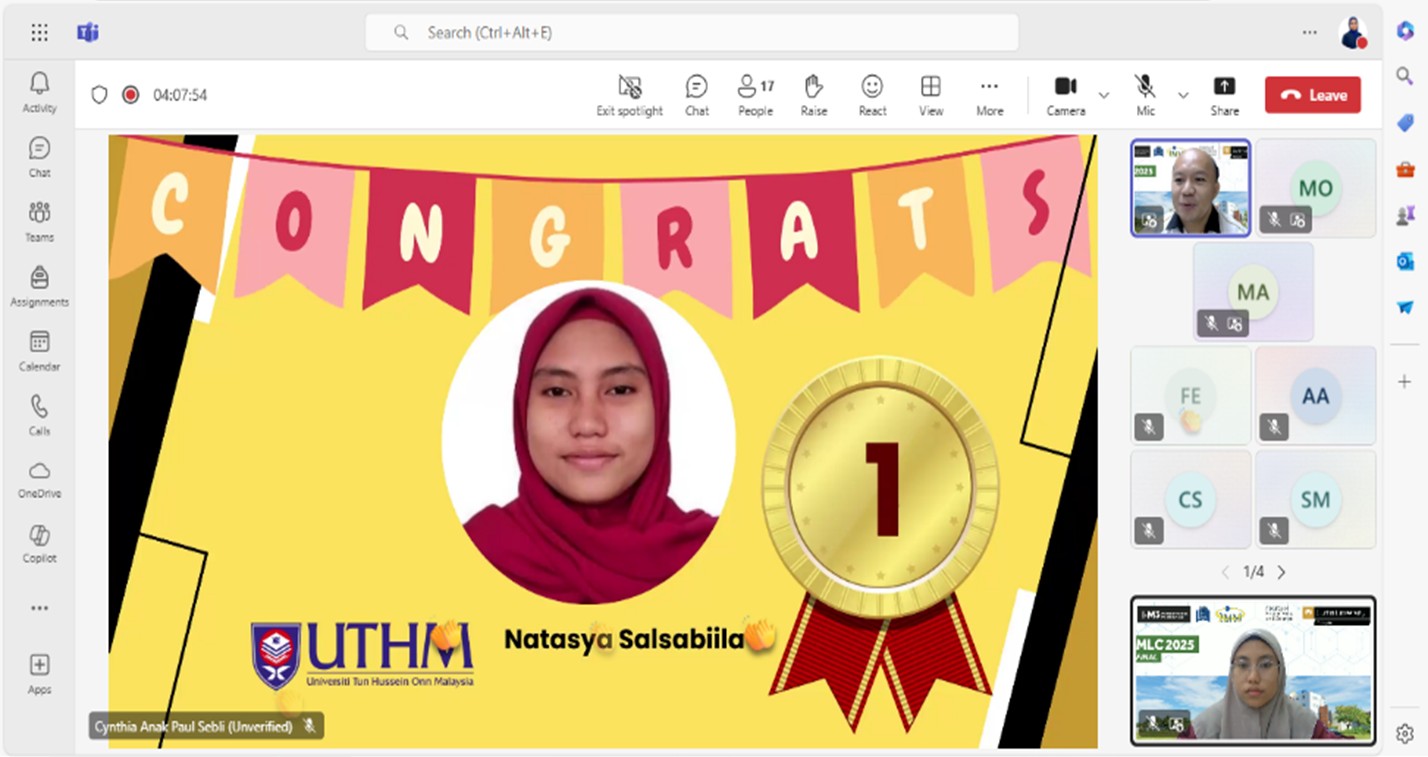Image resolution: width=1428 pixels, height=757 pixels.
Task: Open Copilot in the sidebar
Action: (39, 543)
